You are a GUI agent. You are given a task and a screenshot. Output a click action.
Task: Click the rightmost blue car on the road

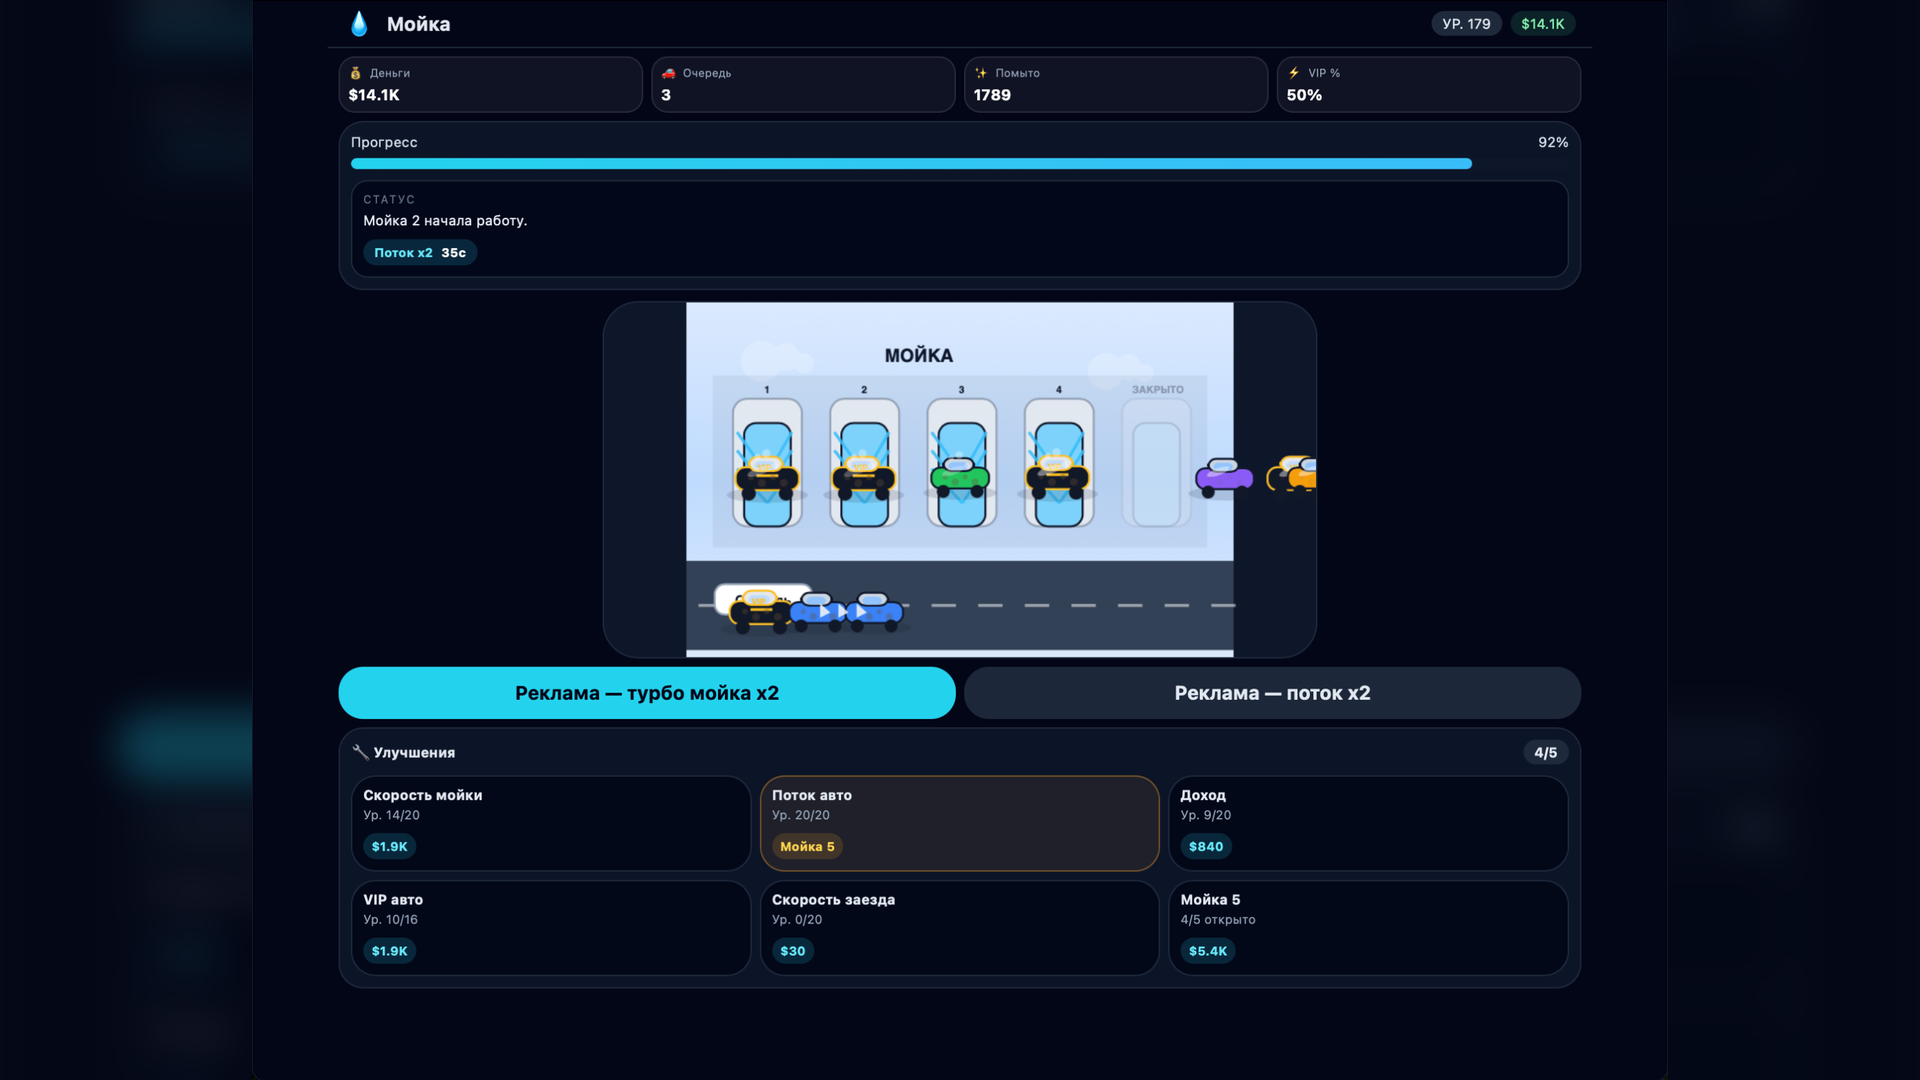[875, 611]
